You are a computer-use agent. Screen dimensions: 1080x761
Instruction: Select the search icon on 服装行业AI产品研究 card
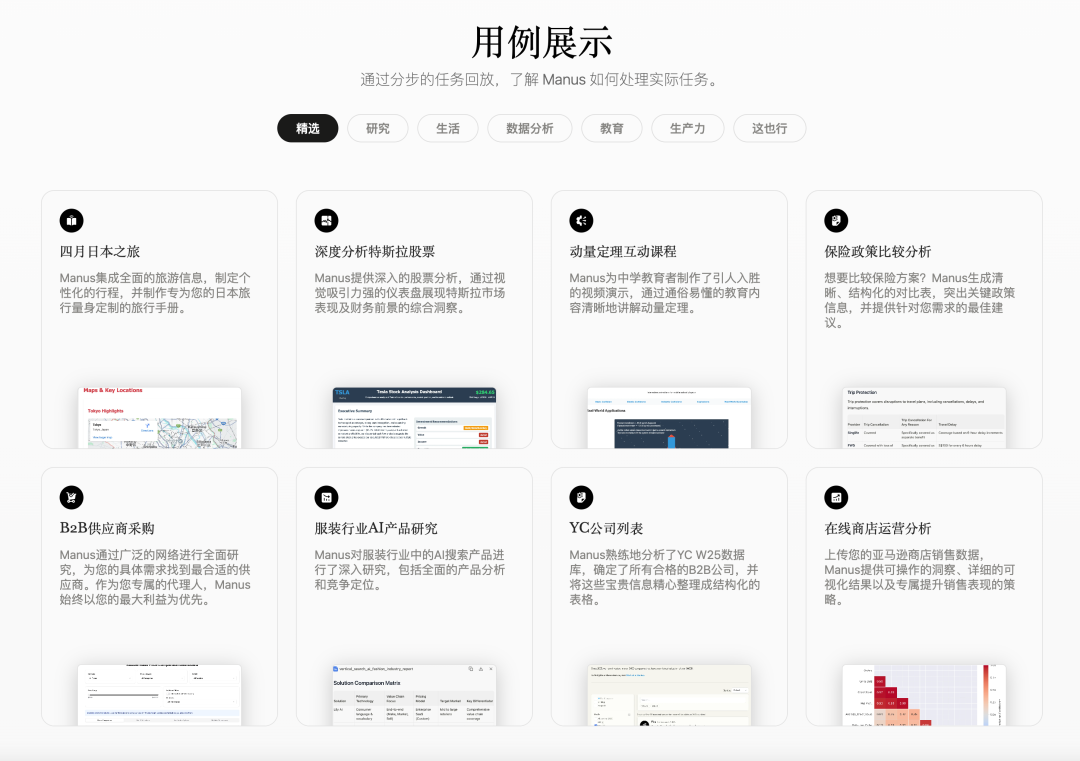tap(326, 497)
